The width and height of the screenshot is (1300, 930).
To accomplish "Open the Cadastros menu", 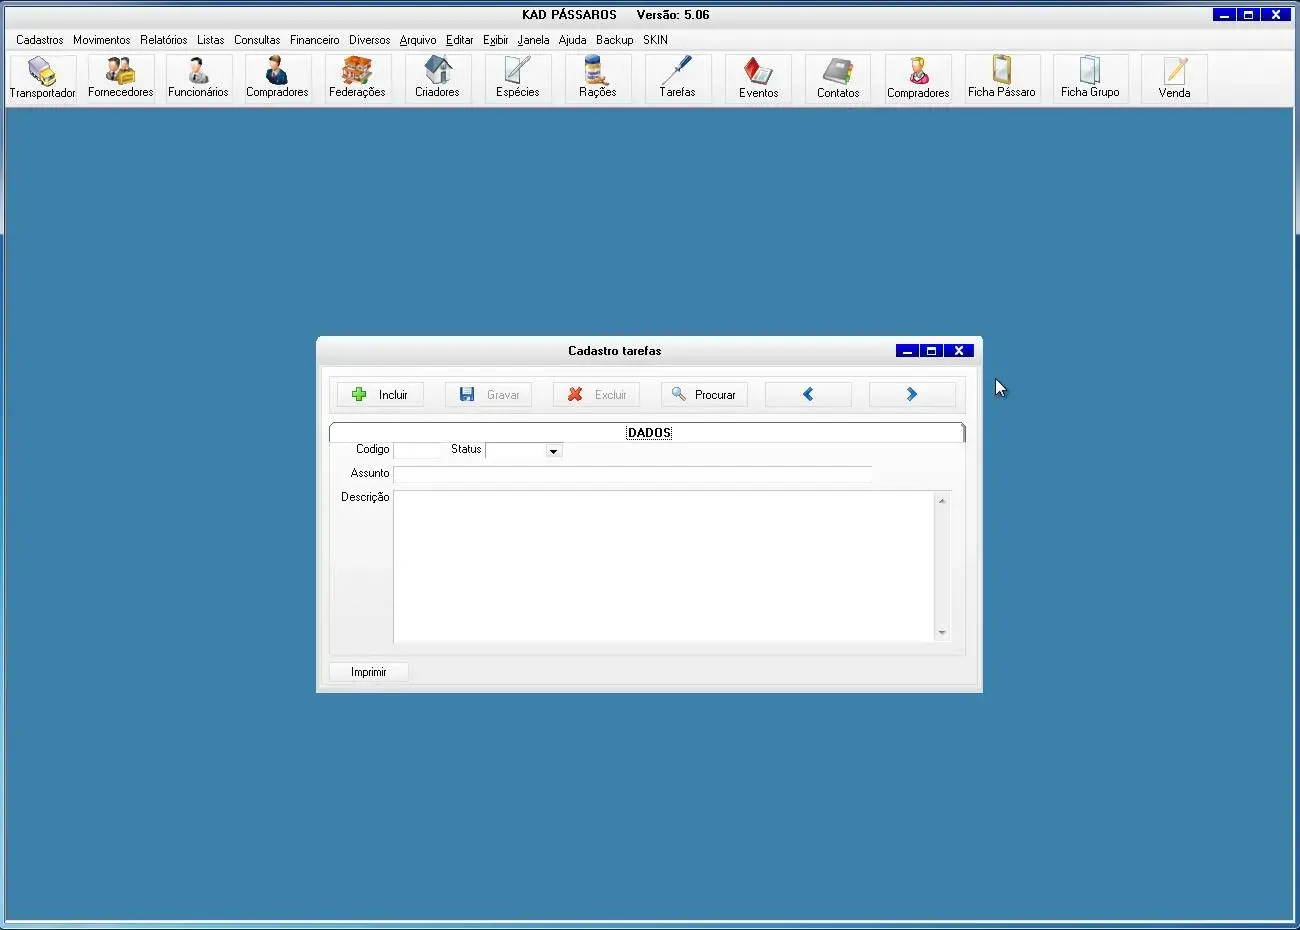I will pyautogui.click(x=39, y=40).
